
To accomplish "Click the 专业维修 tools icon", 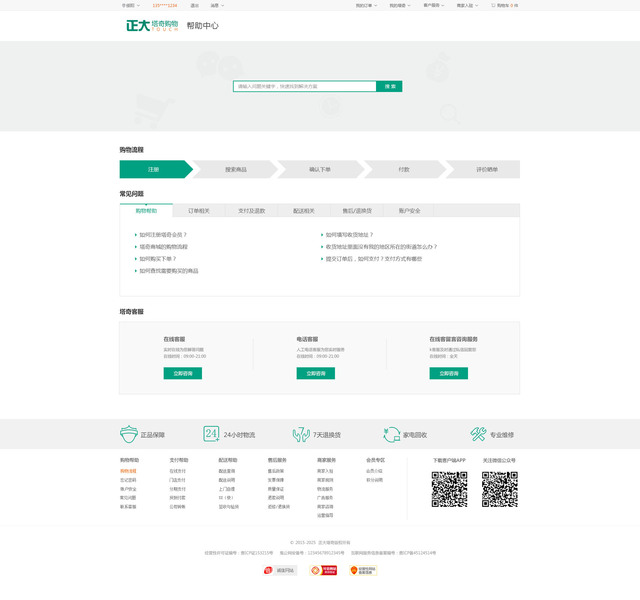I will click(478, 434).
